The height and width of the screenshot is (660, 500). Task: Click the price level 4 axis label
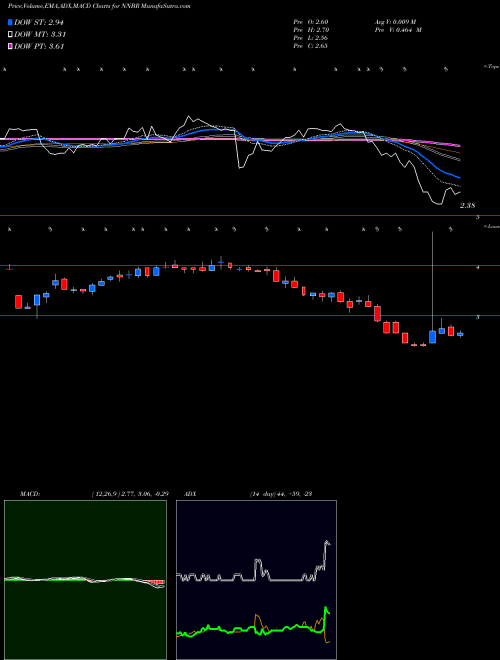[478, 267]
